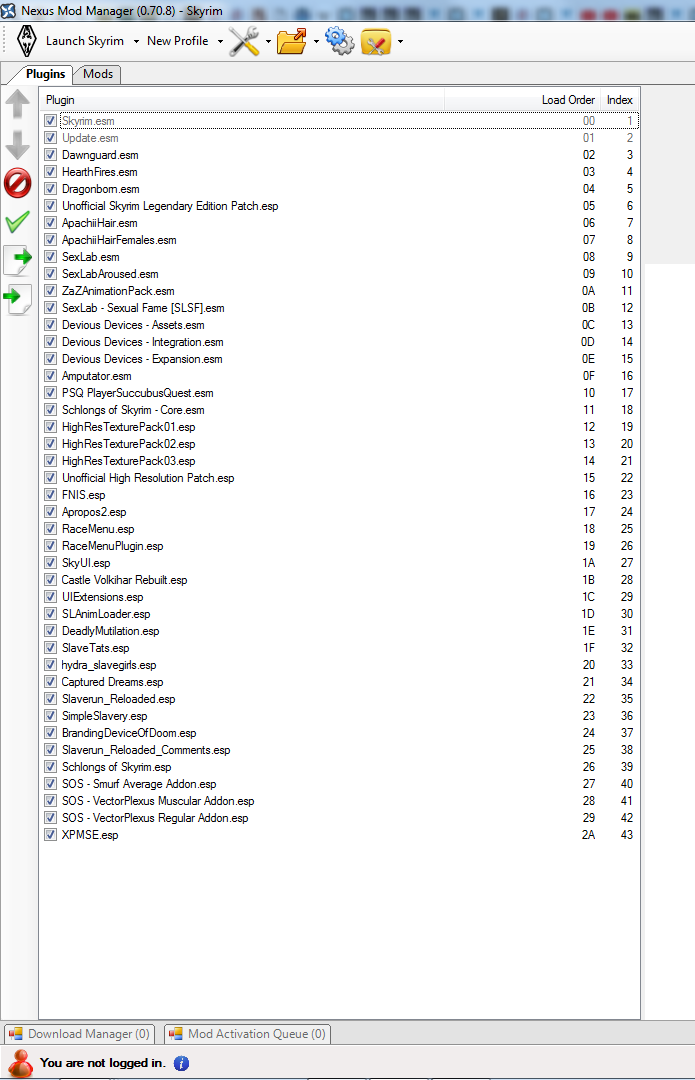Select the Skyrim.esm row
Viewport: 695px width, 1080px height.
(x=339, y=121)
